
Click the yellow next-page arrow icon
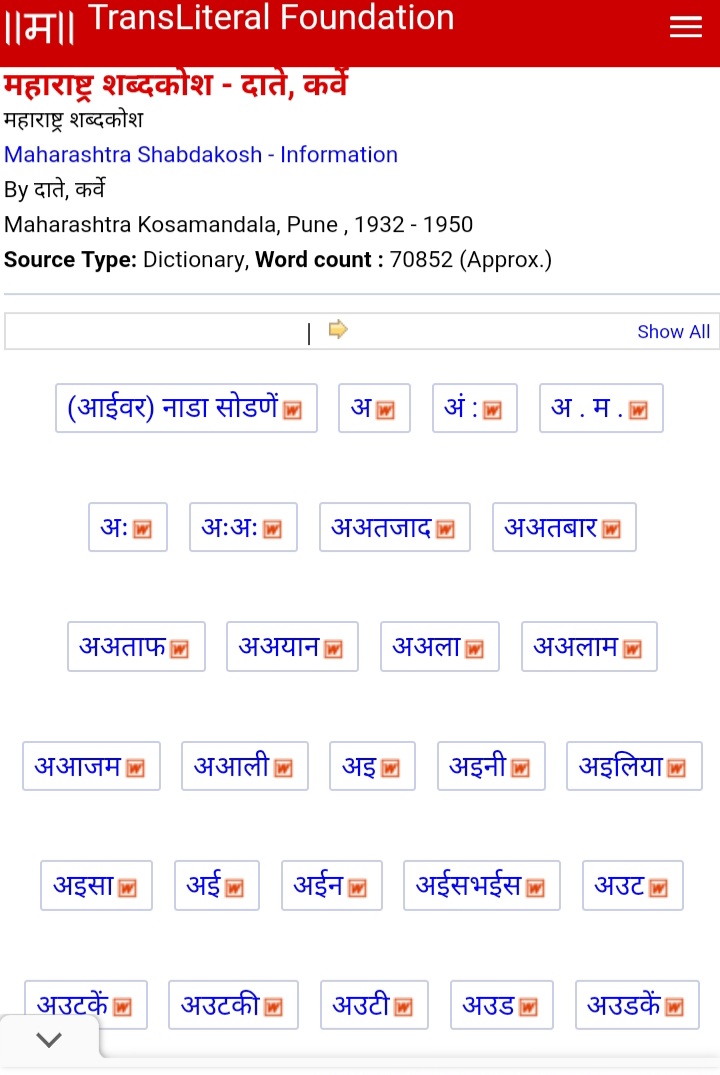click(x=338, y=329)
